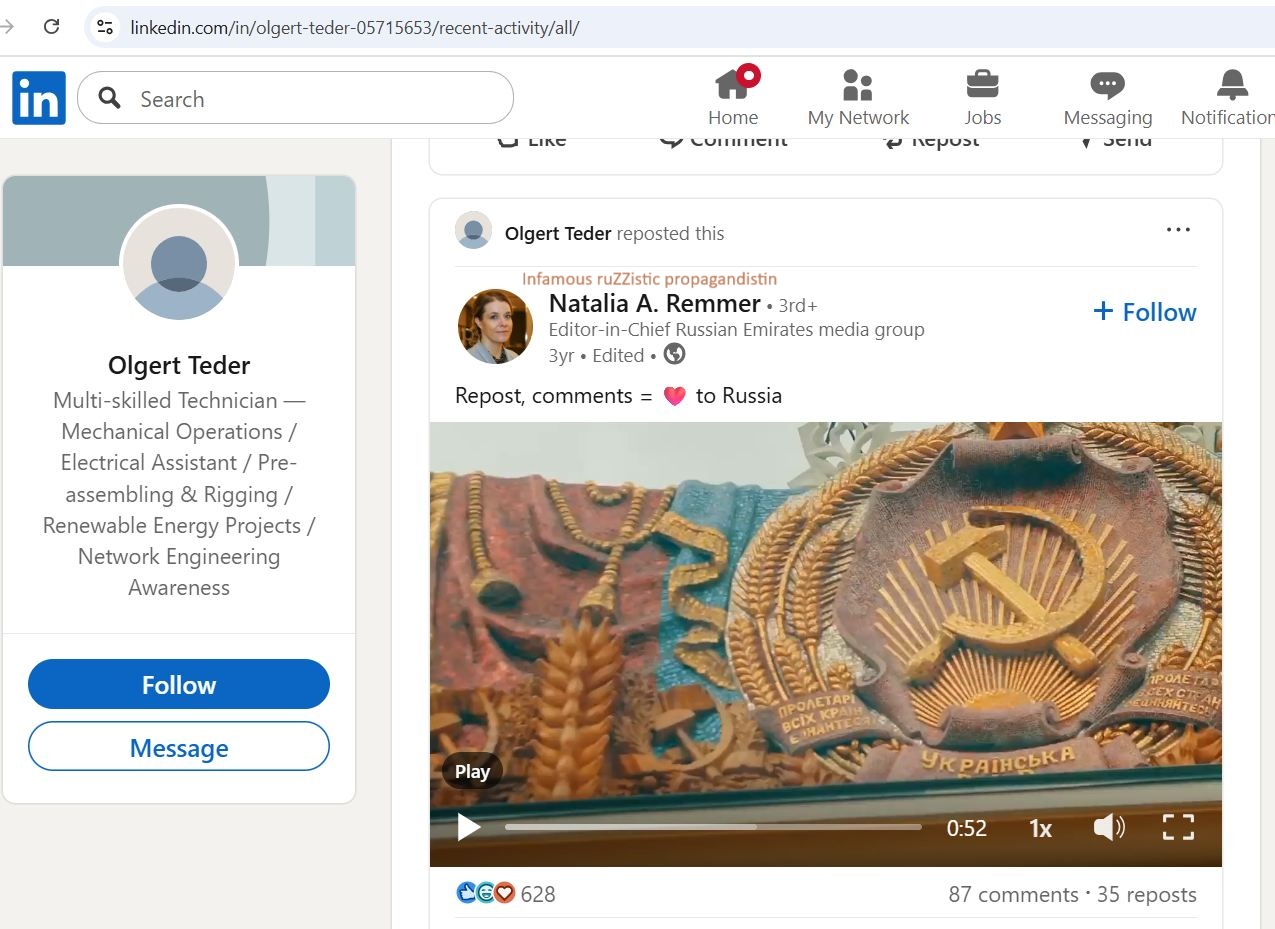This screenshot has width=1275, height=929.
Task: Click Olgert Teder's small avatar in the repost header
Action: coord(473,230)
